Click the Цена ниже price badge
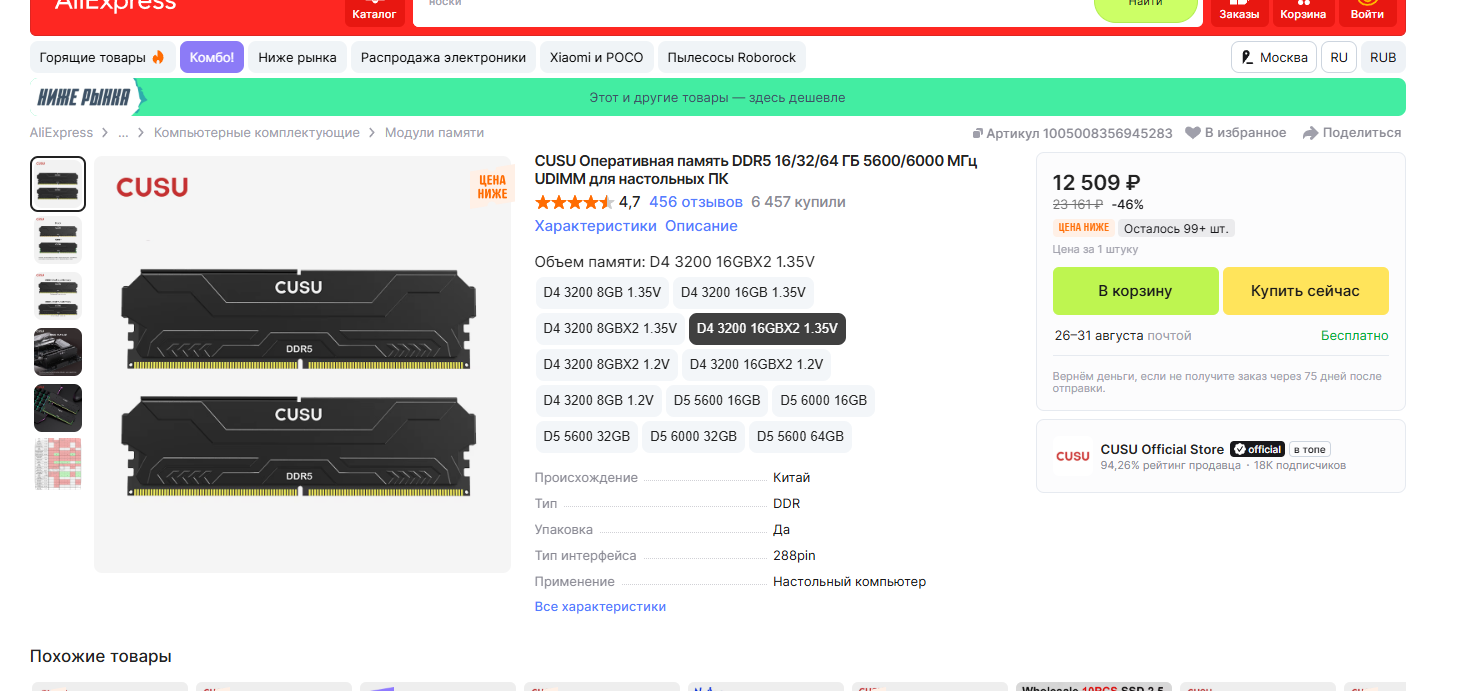Image resolution: width=1465 pixels, height=691 pixels. click(x=1083, y=228)
